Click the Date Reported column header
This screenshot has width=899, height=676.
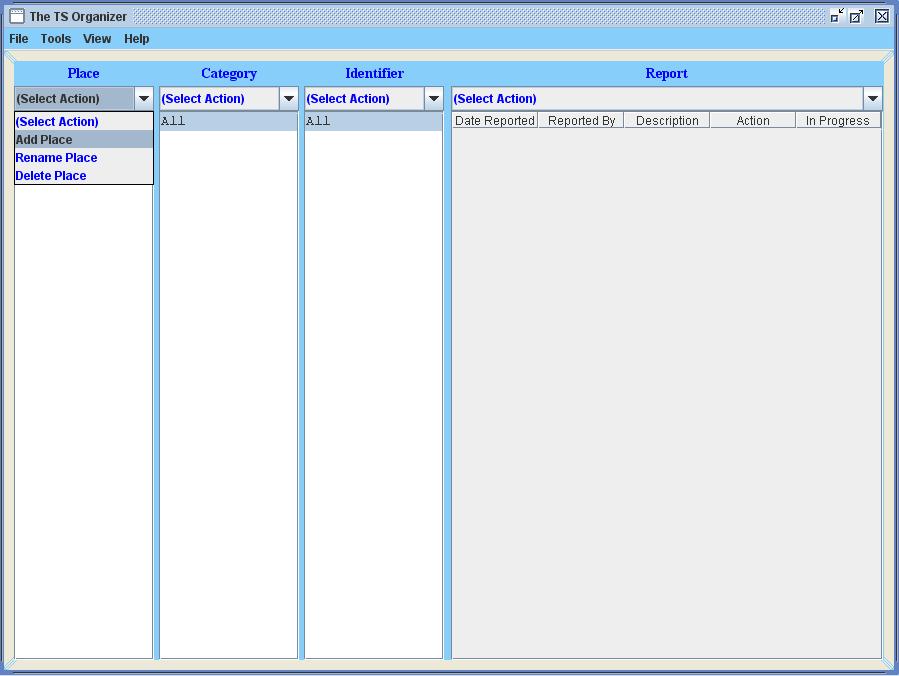coord(495,120)
